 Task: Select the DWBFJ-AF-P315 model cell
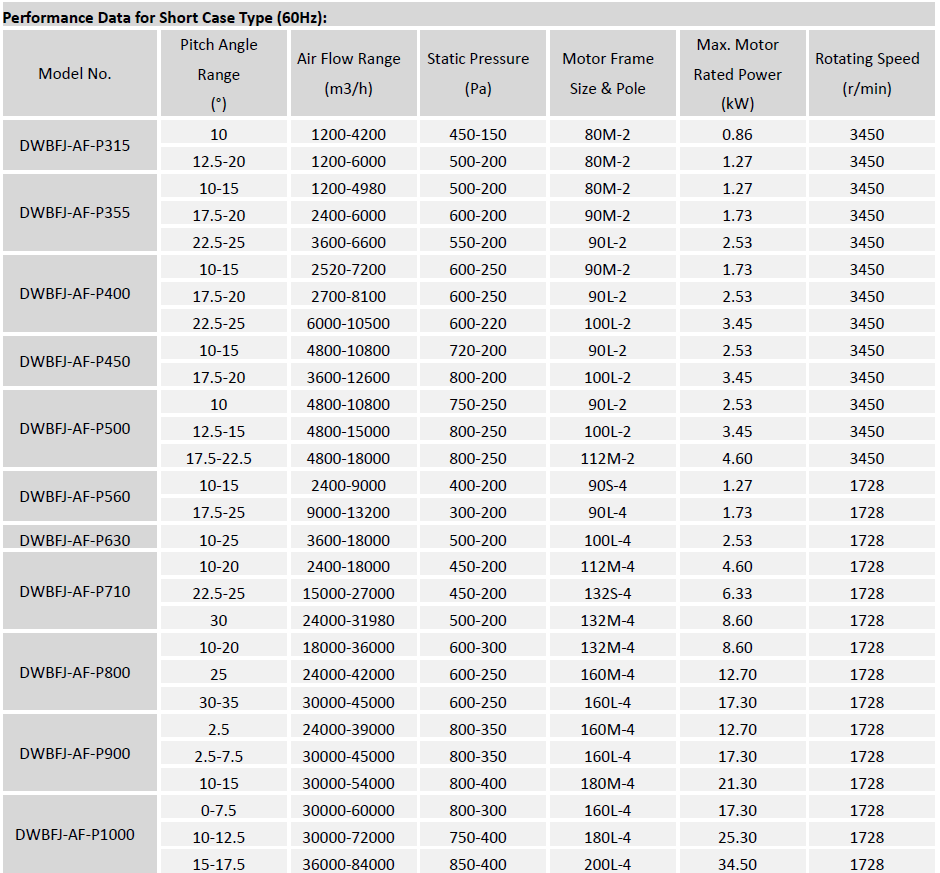click(x=75, y=146)
